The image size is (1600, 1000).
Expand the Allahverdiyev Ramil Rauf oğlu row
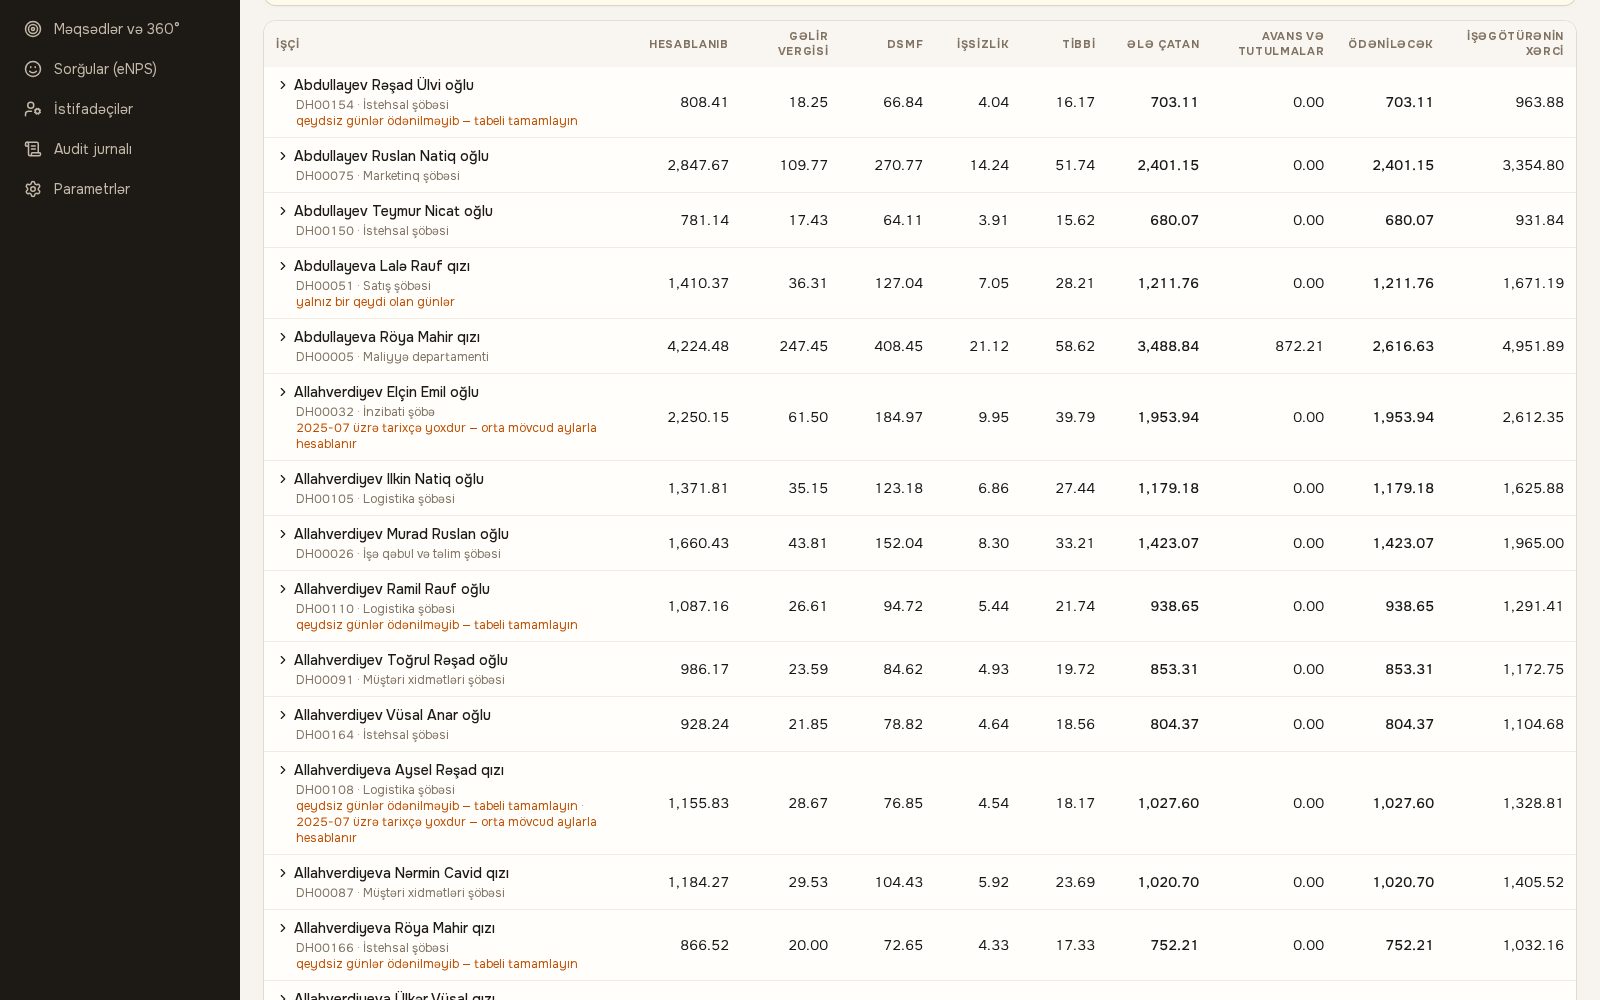coord(283,589)
